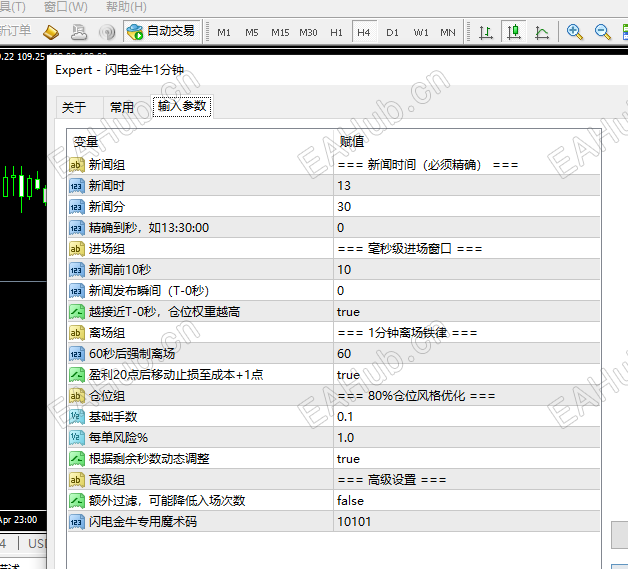This screenshot has width=628, height=569.
Task: Select the H4 timeframe
Action: coord(364,32)
